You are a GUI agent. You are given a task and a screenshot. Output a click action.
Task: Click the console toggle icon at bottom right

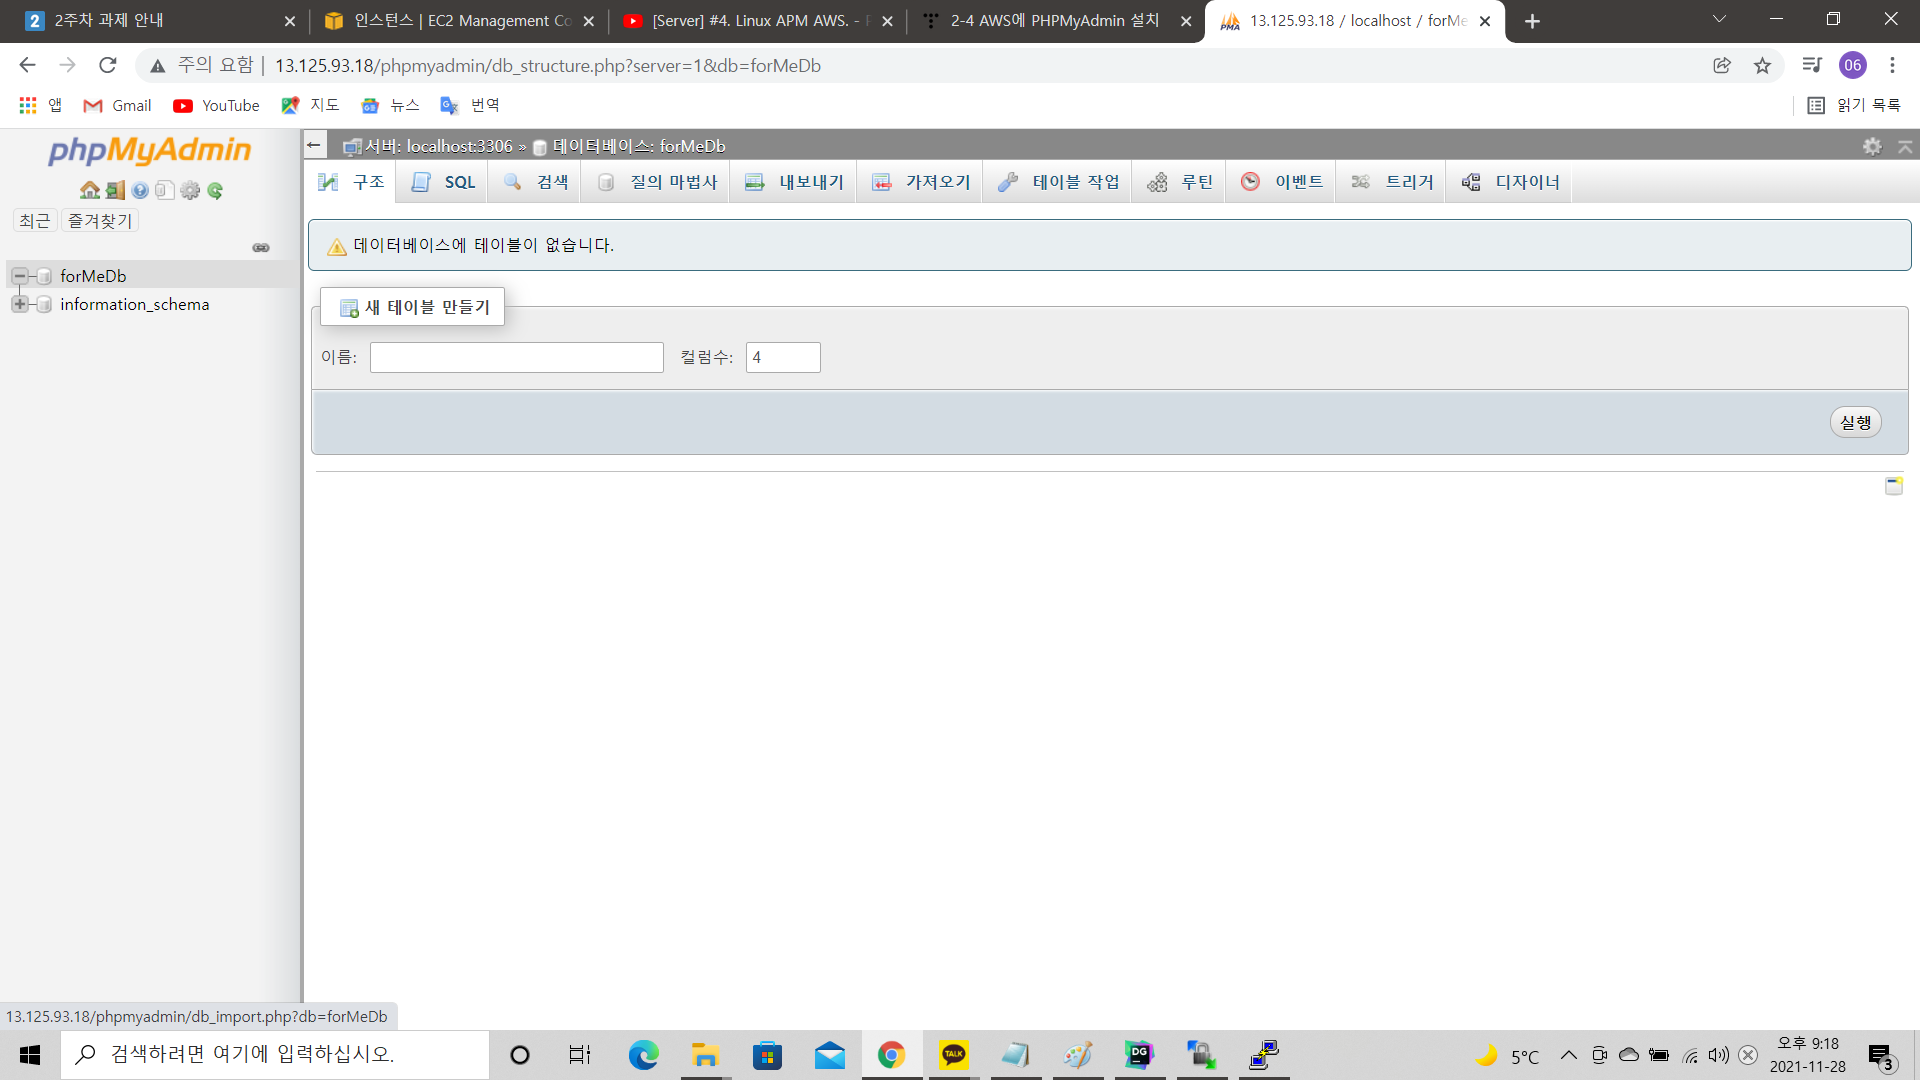pos(1893,486)
